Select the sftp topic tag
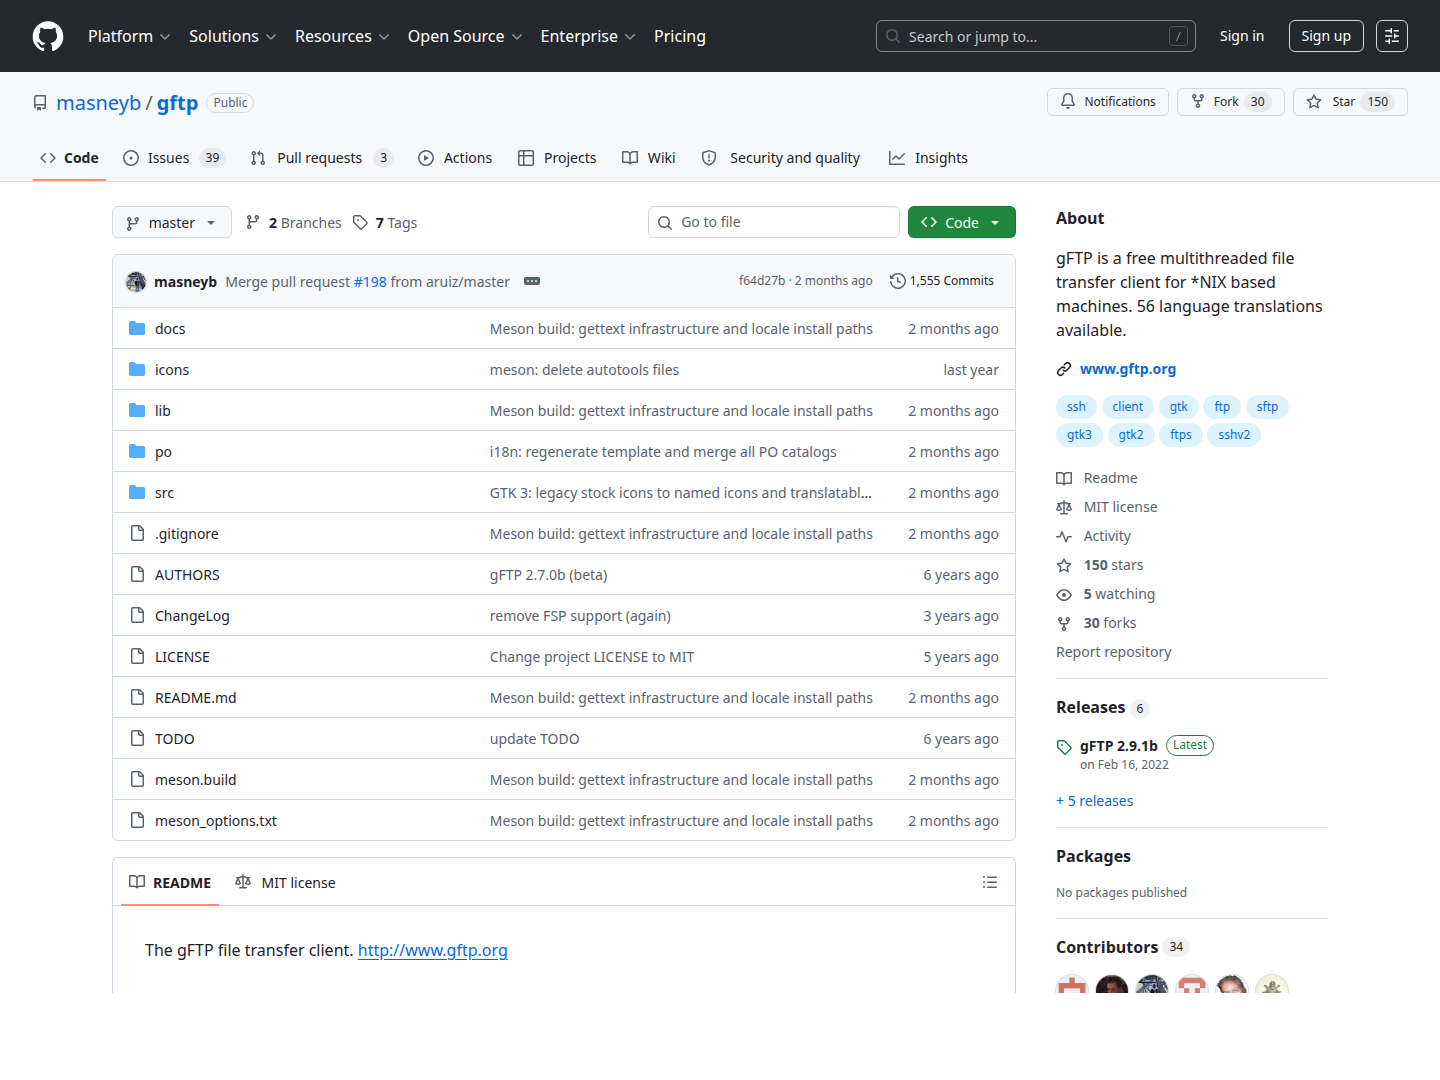 1268,407
